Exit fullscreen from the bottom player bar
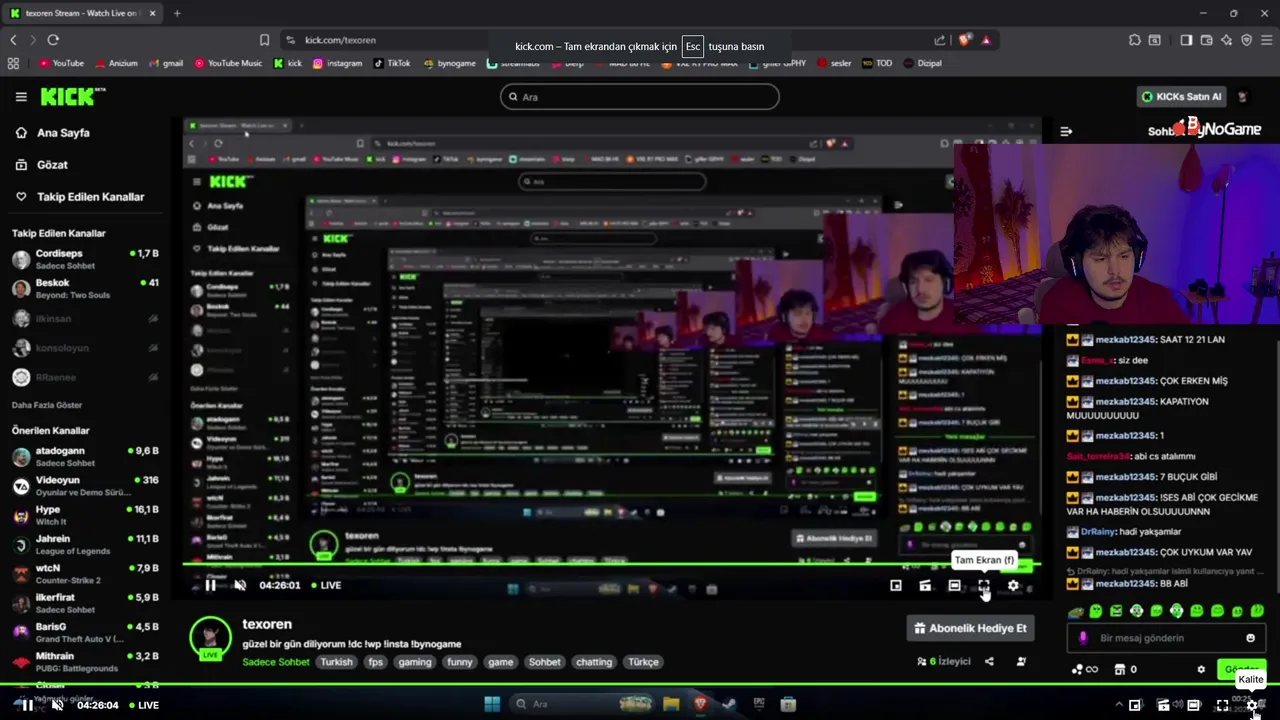This screenshot has width=1280, height=720. click(1222, 705)
